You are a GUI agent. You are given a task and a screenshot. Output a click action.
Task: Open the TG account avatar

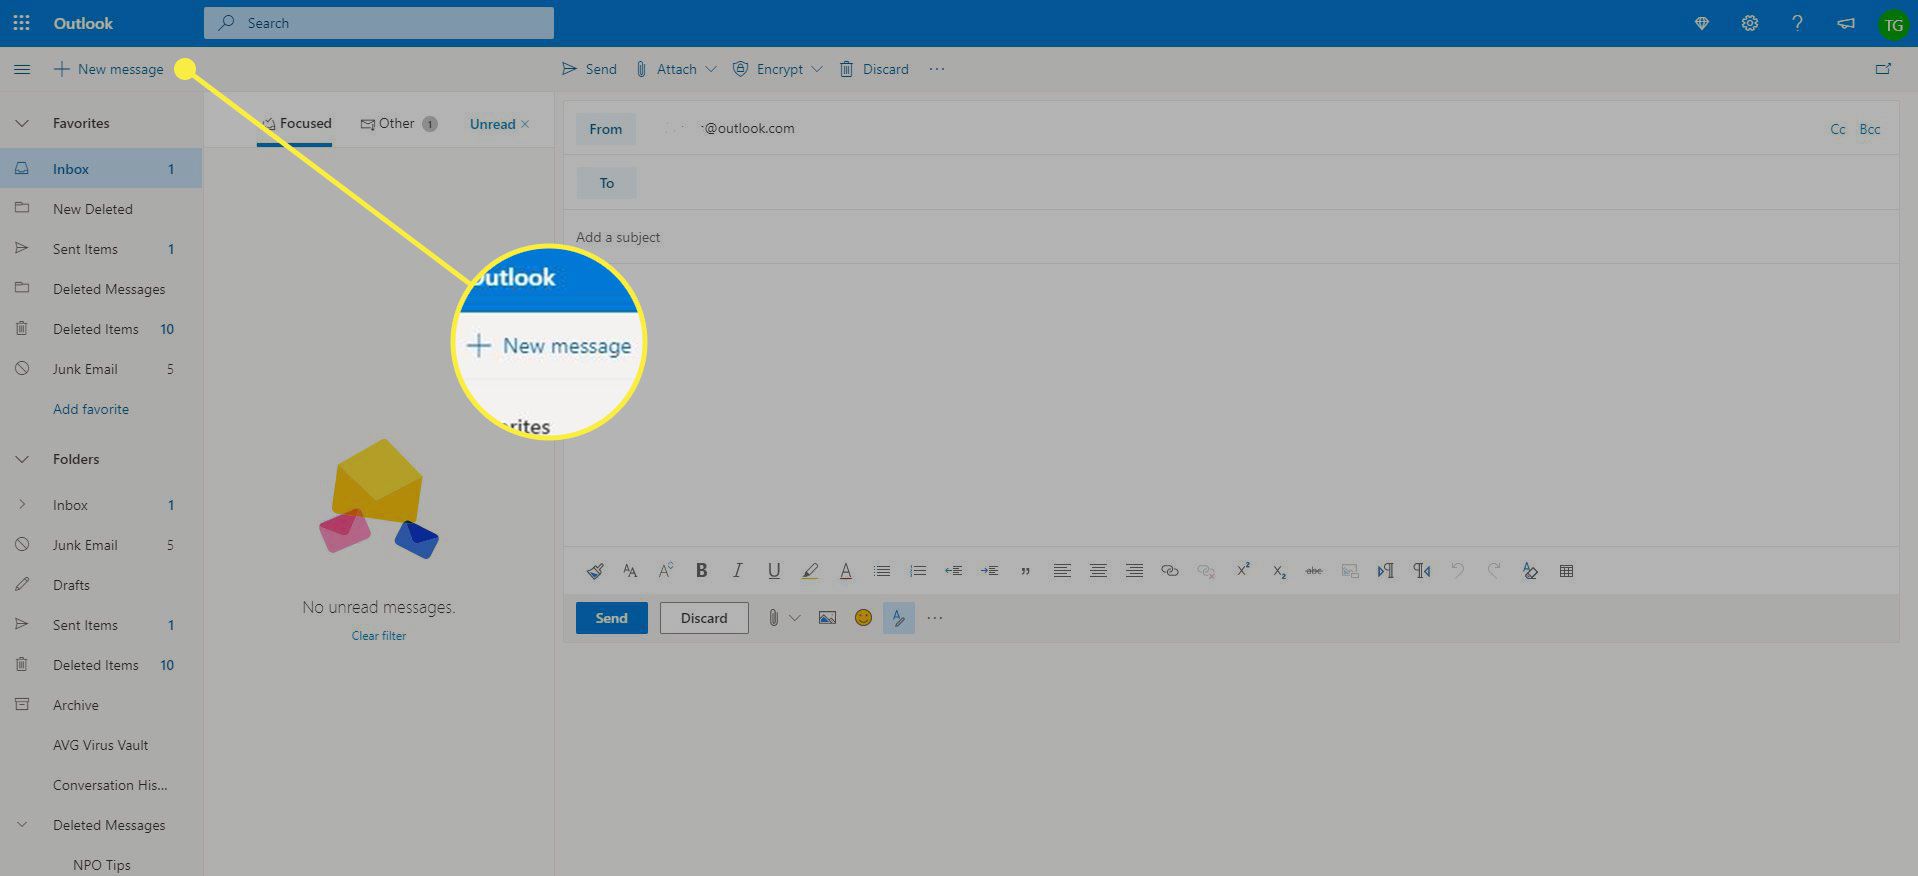tap(1893, 25)
